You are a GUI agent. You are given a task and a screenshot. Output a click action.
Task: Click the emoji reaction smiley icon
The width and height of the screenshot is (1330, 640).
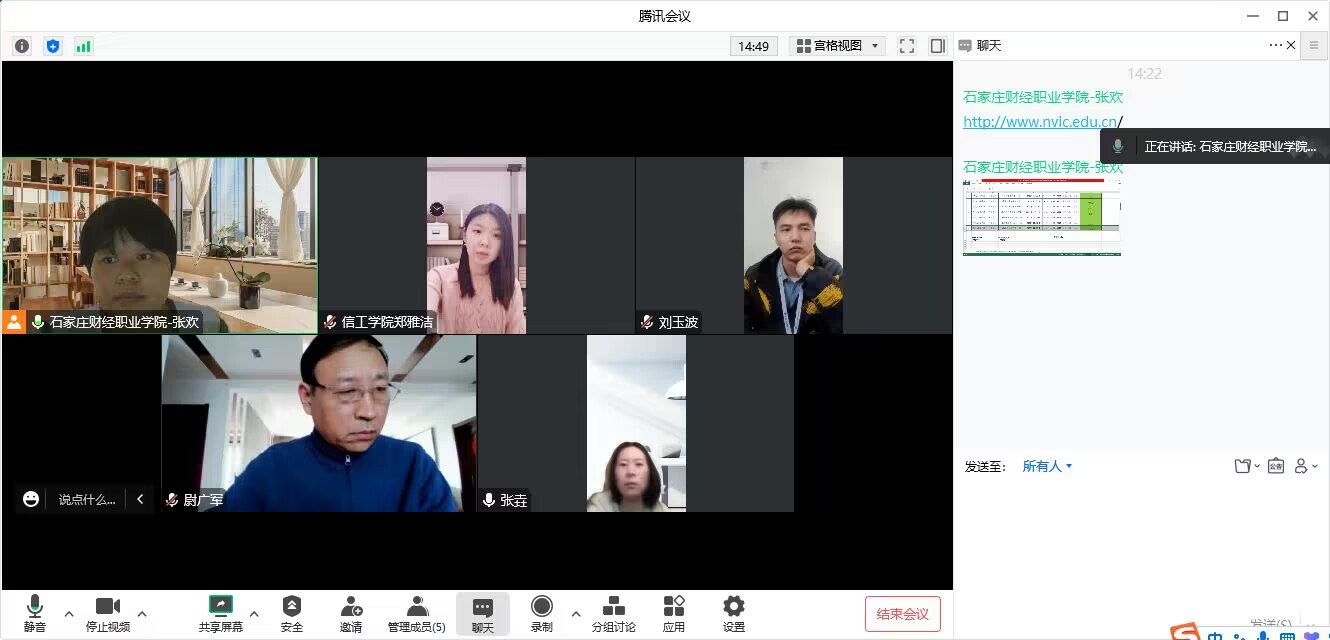[x=31, y=499]
